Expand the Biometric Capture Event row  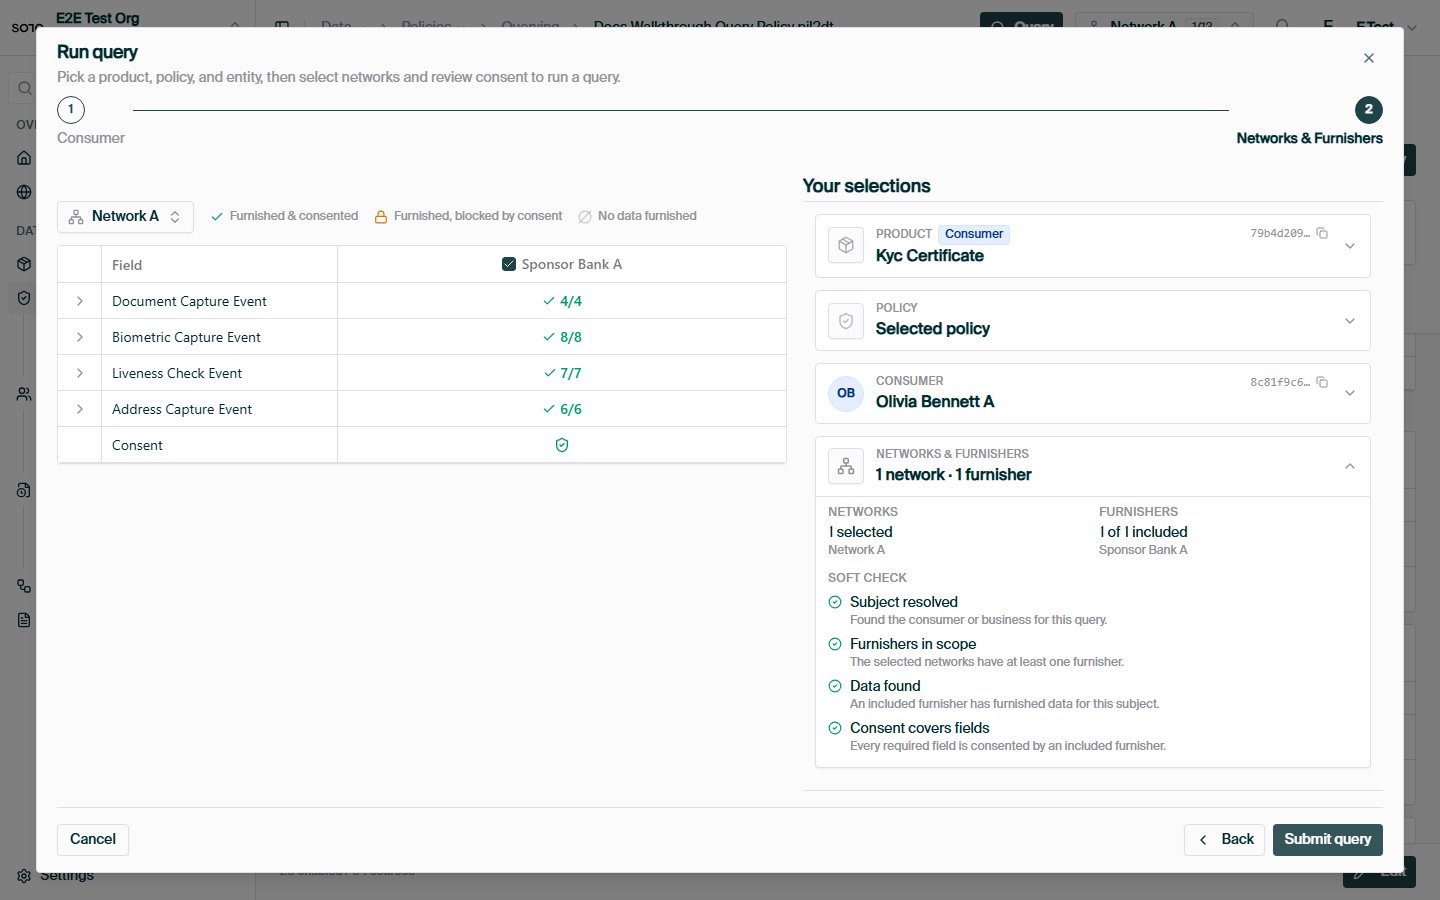[x=80, y=337]
